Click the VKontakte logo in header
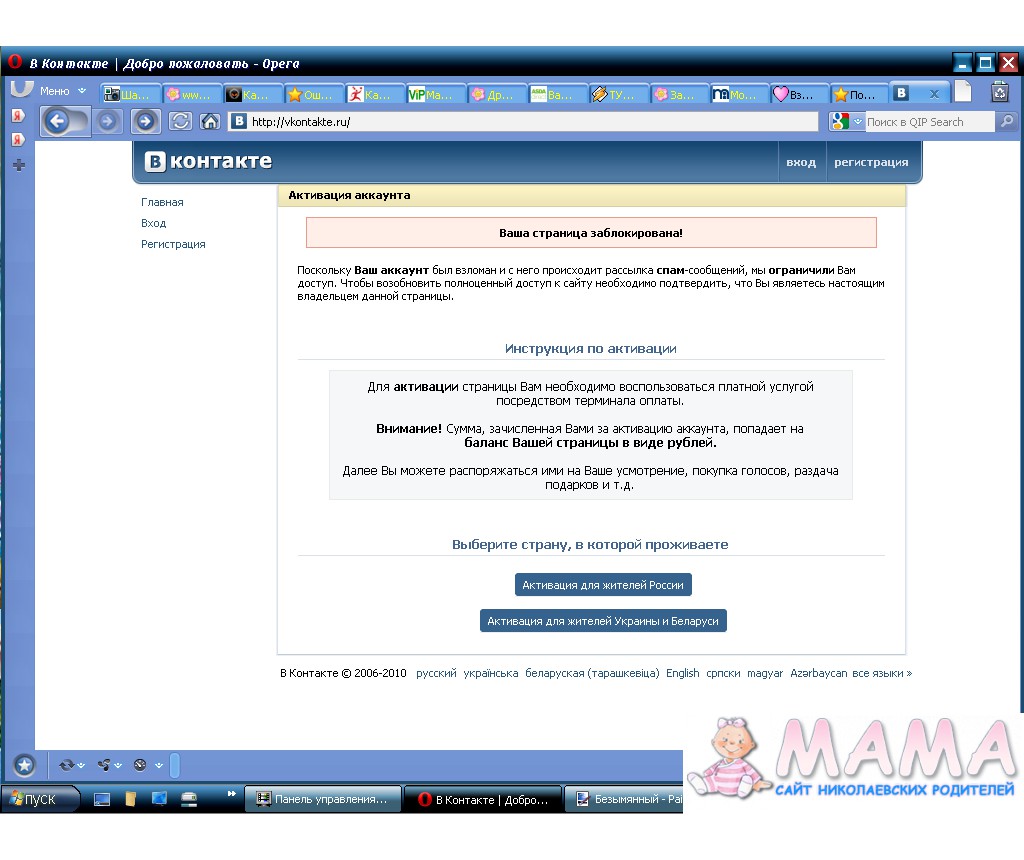 pyautogui.click(x=208, y=162)
